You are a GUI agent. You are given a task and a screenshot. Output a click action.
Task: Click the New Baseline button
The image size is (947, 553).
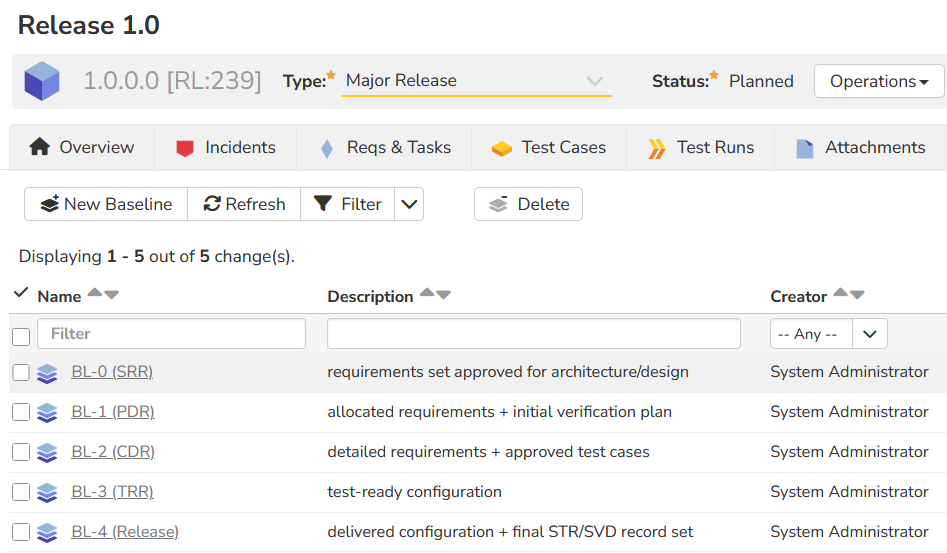coord(106,204)
